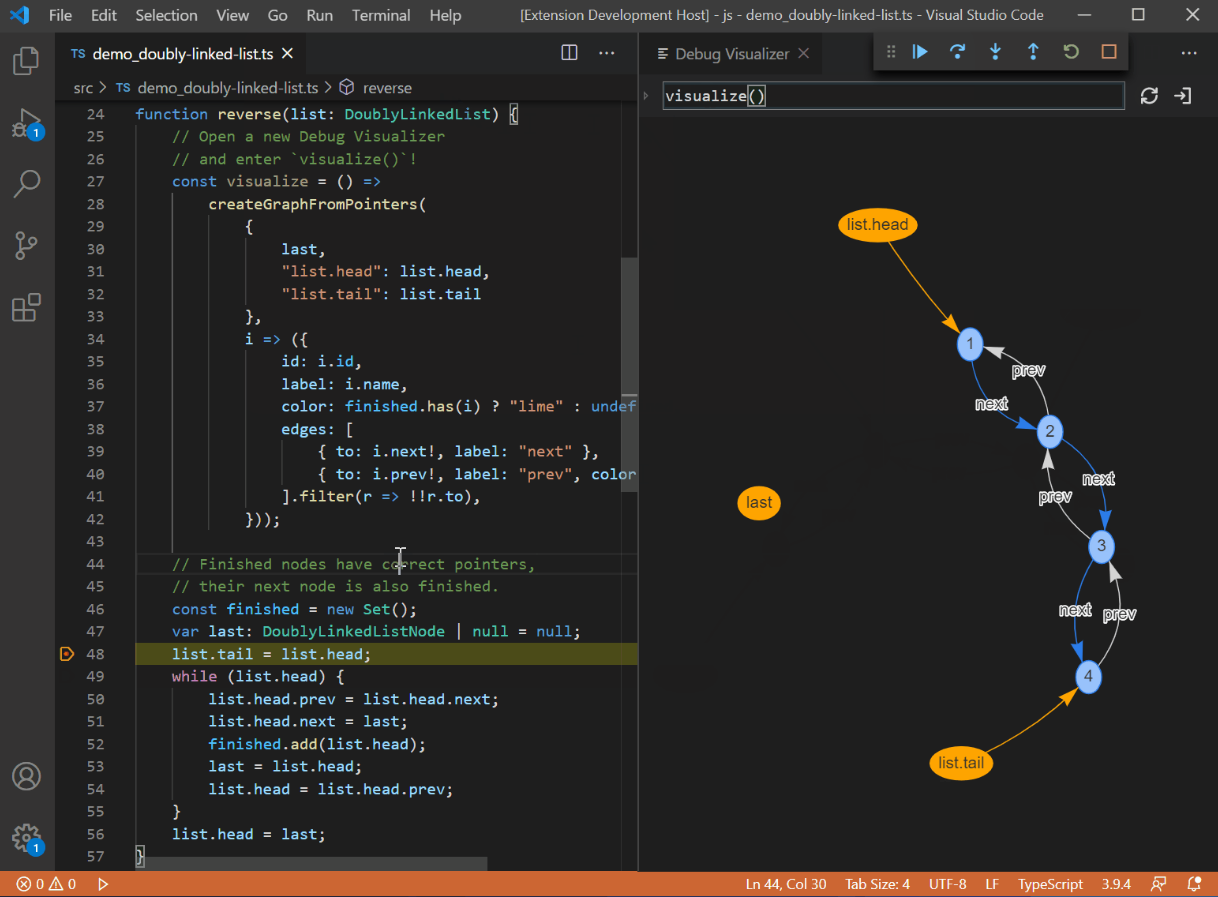This screenshot has width=1218, height=897.
Task: Open the Explorer view in activity bar
Action: pos(27,62)
